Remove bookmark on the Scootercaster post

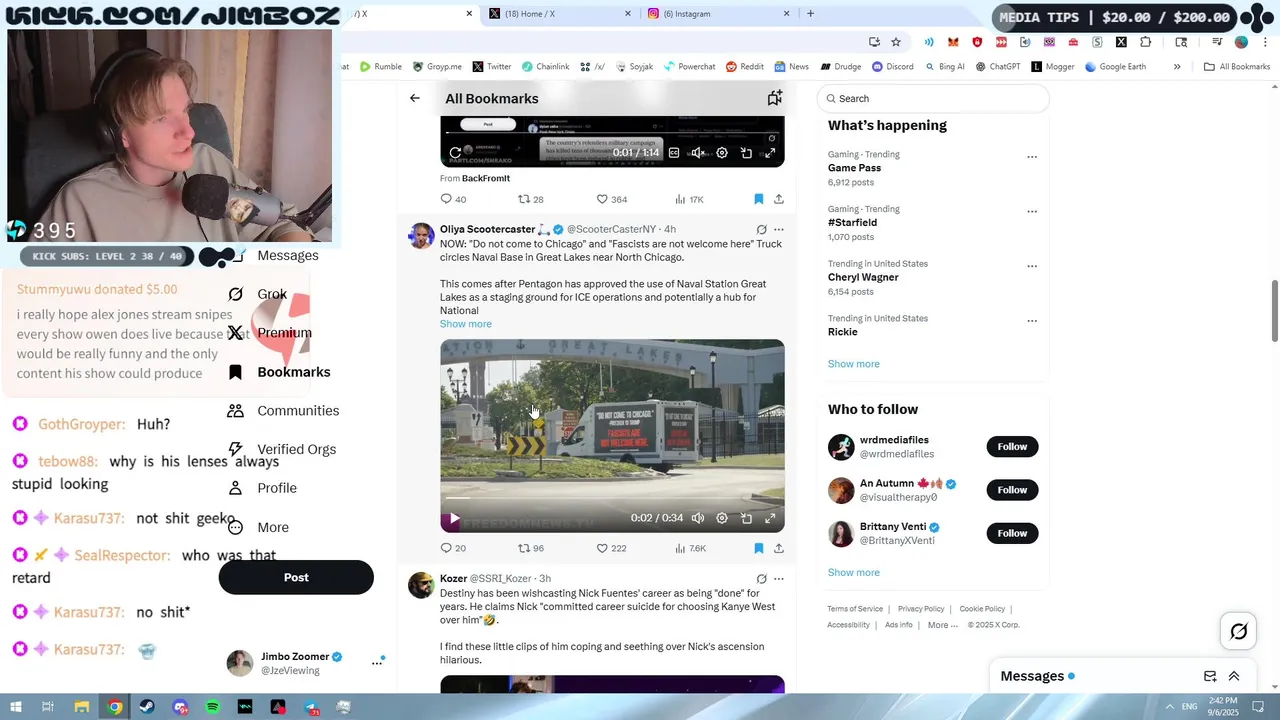coord(758,548)
